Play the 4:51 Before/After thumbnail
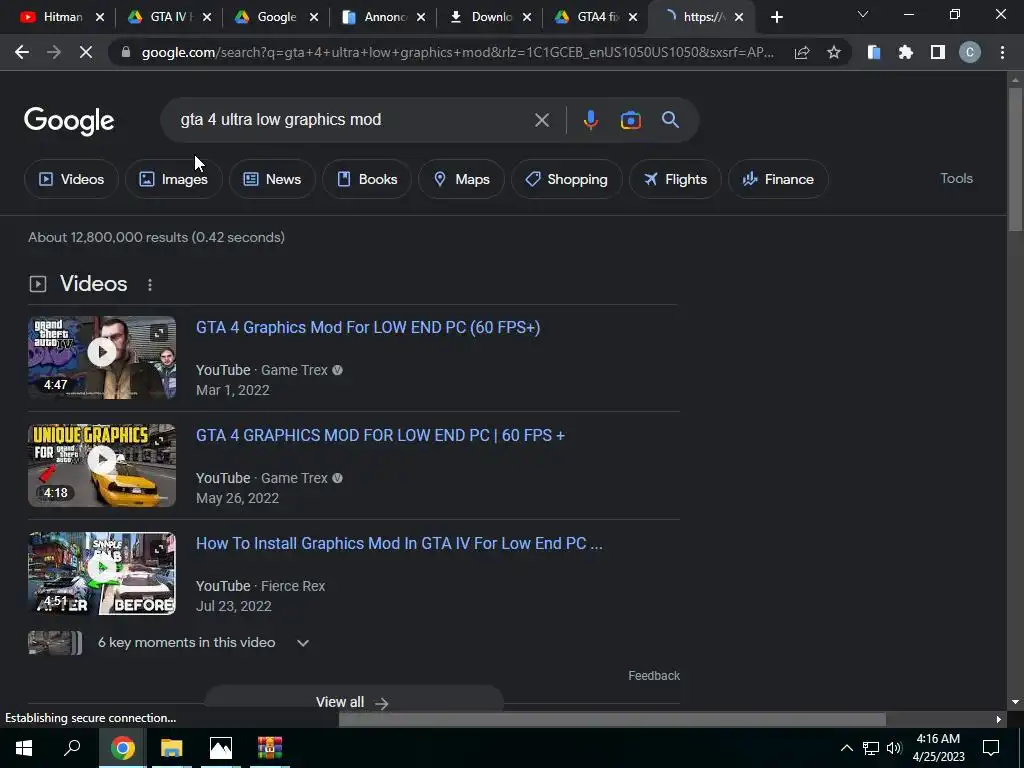Viewport: 1024px width, 768px height. [x=102, y=573]
